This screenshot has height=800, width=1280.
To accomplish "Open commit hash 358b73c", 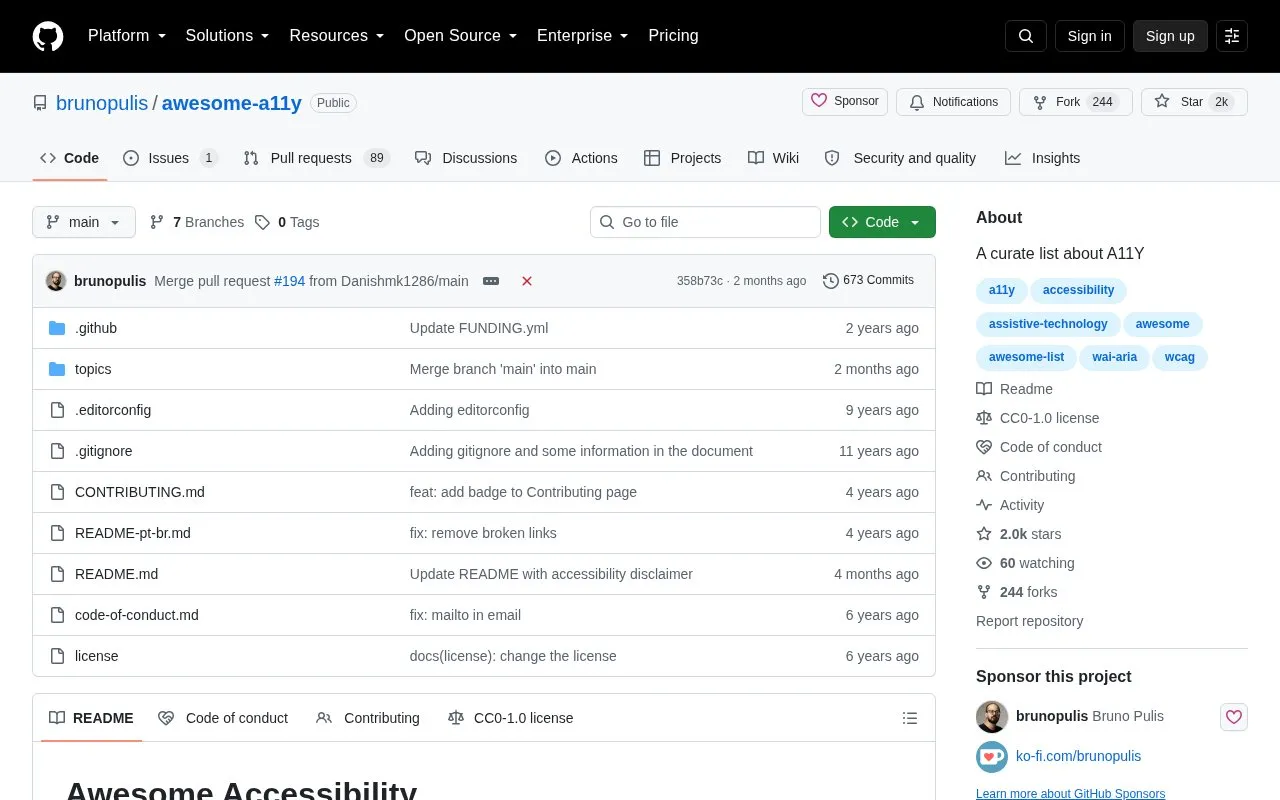I will point(700,281).
